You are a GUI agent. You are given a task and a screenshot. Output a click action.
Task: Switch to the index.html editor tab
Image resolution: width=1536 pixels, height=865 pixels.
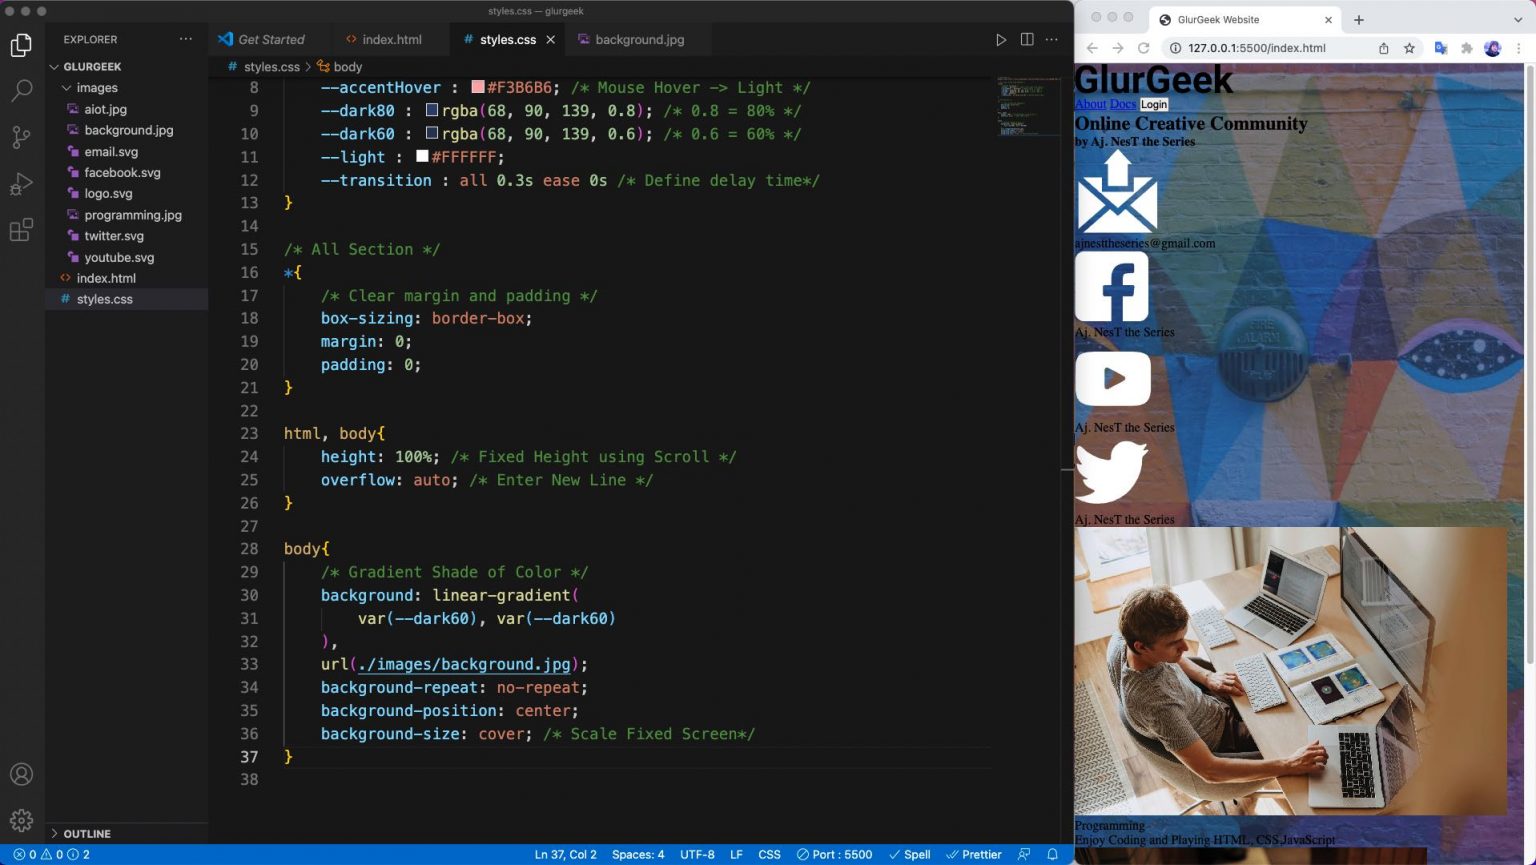coord(391,40)
